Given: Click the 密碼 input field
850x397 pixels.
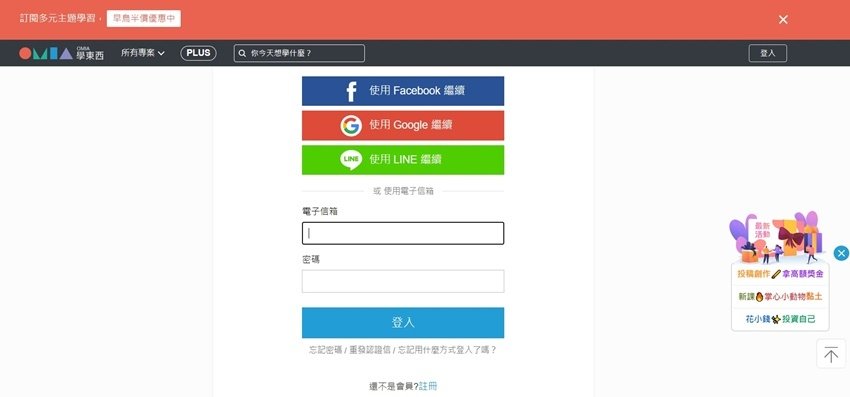Looking at the screenshot, I should pos(403,281).
